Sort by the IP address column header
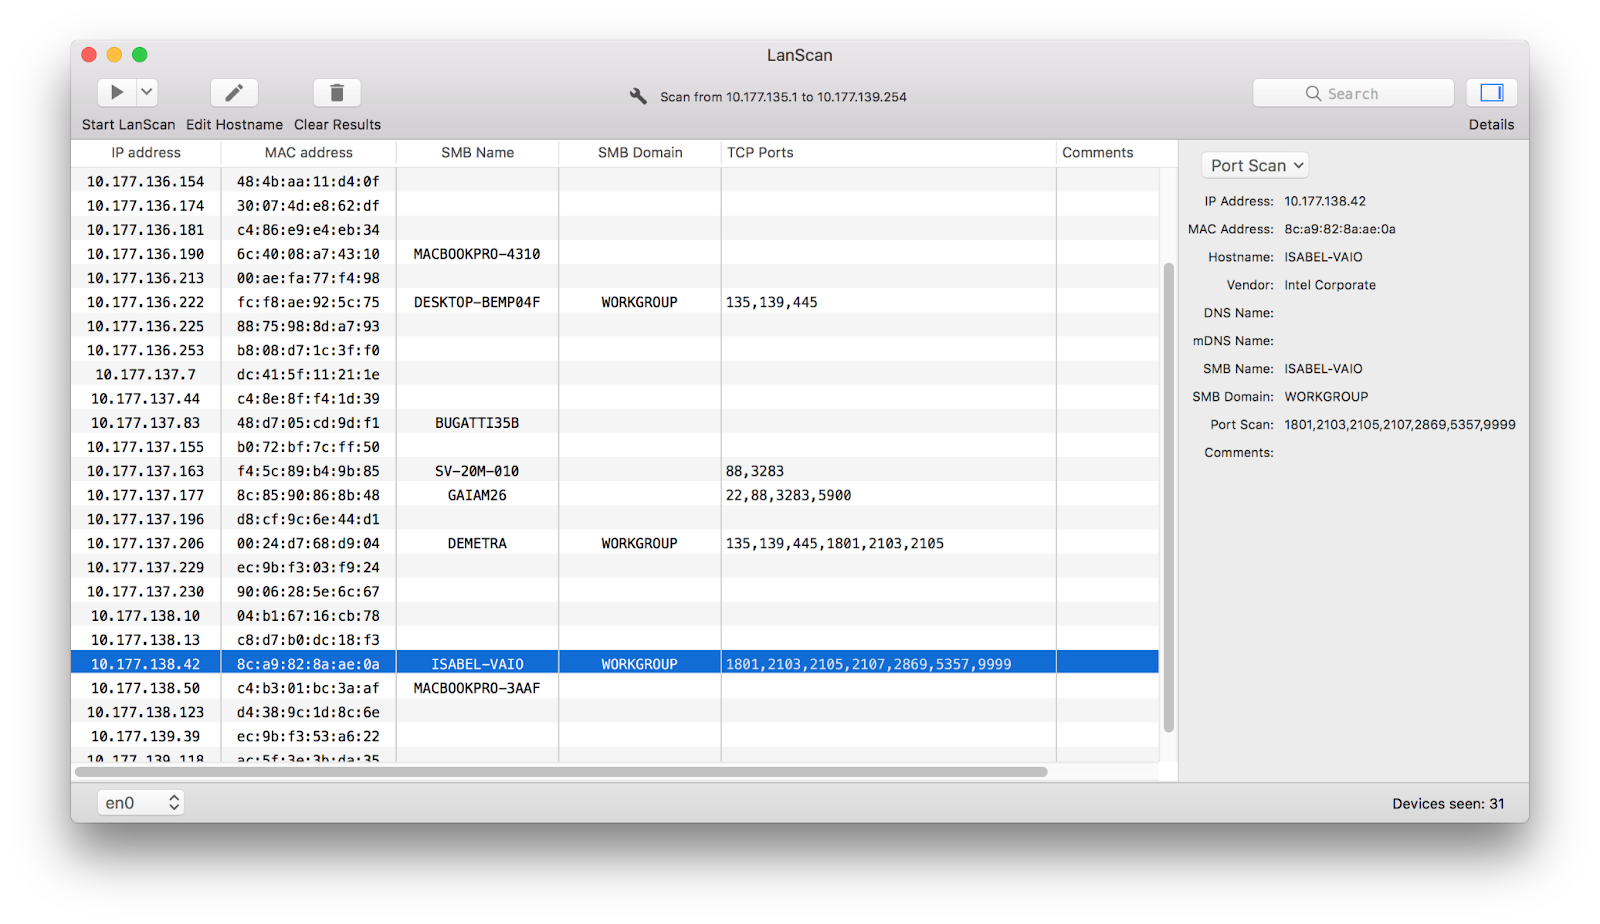1600x924 pixels. pyautogui.click(x=146, y=153)
